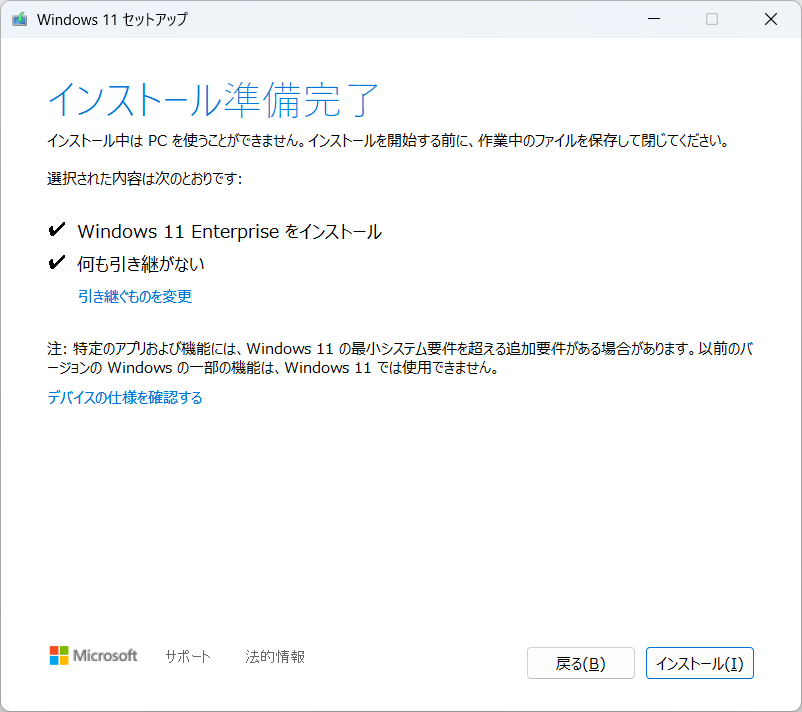Viewport: 802px width, 712px height.
Task: Click the window title Windows 11 セットアップ
Action: [113, 19]
